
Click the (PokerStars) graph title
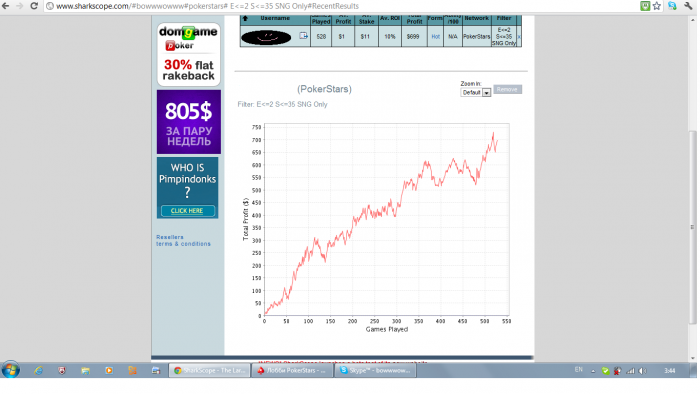[324, 89]
